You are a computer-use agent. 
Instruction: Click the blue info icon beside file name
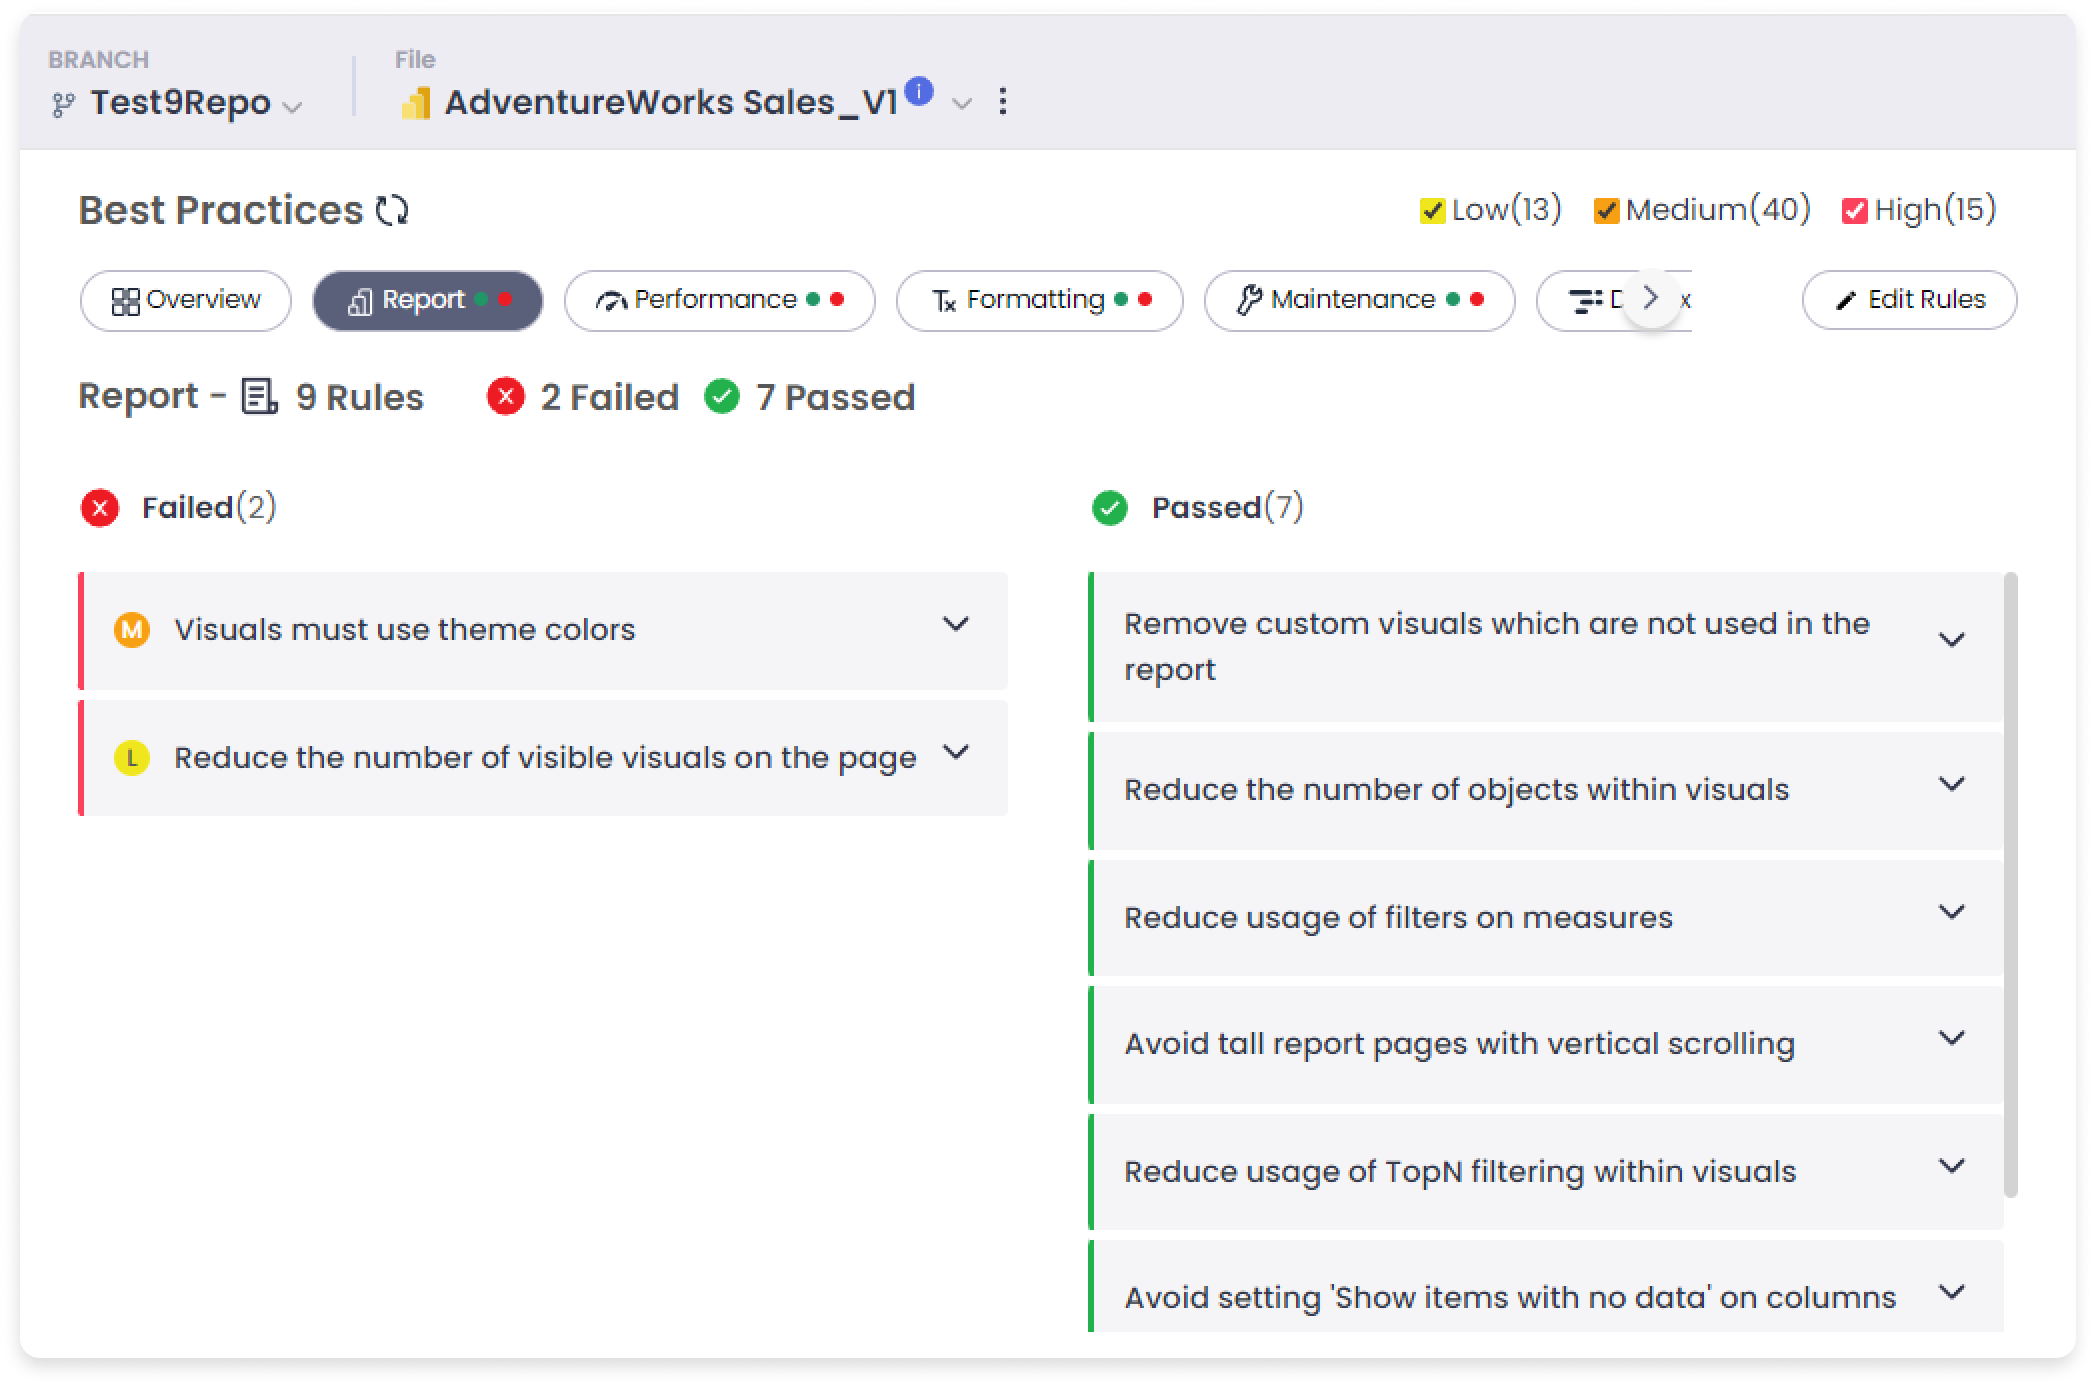918,91
